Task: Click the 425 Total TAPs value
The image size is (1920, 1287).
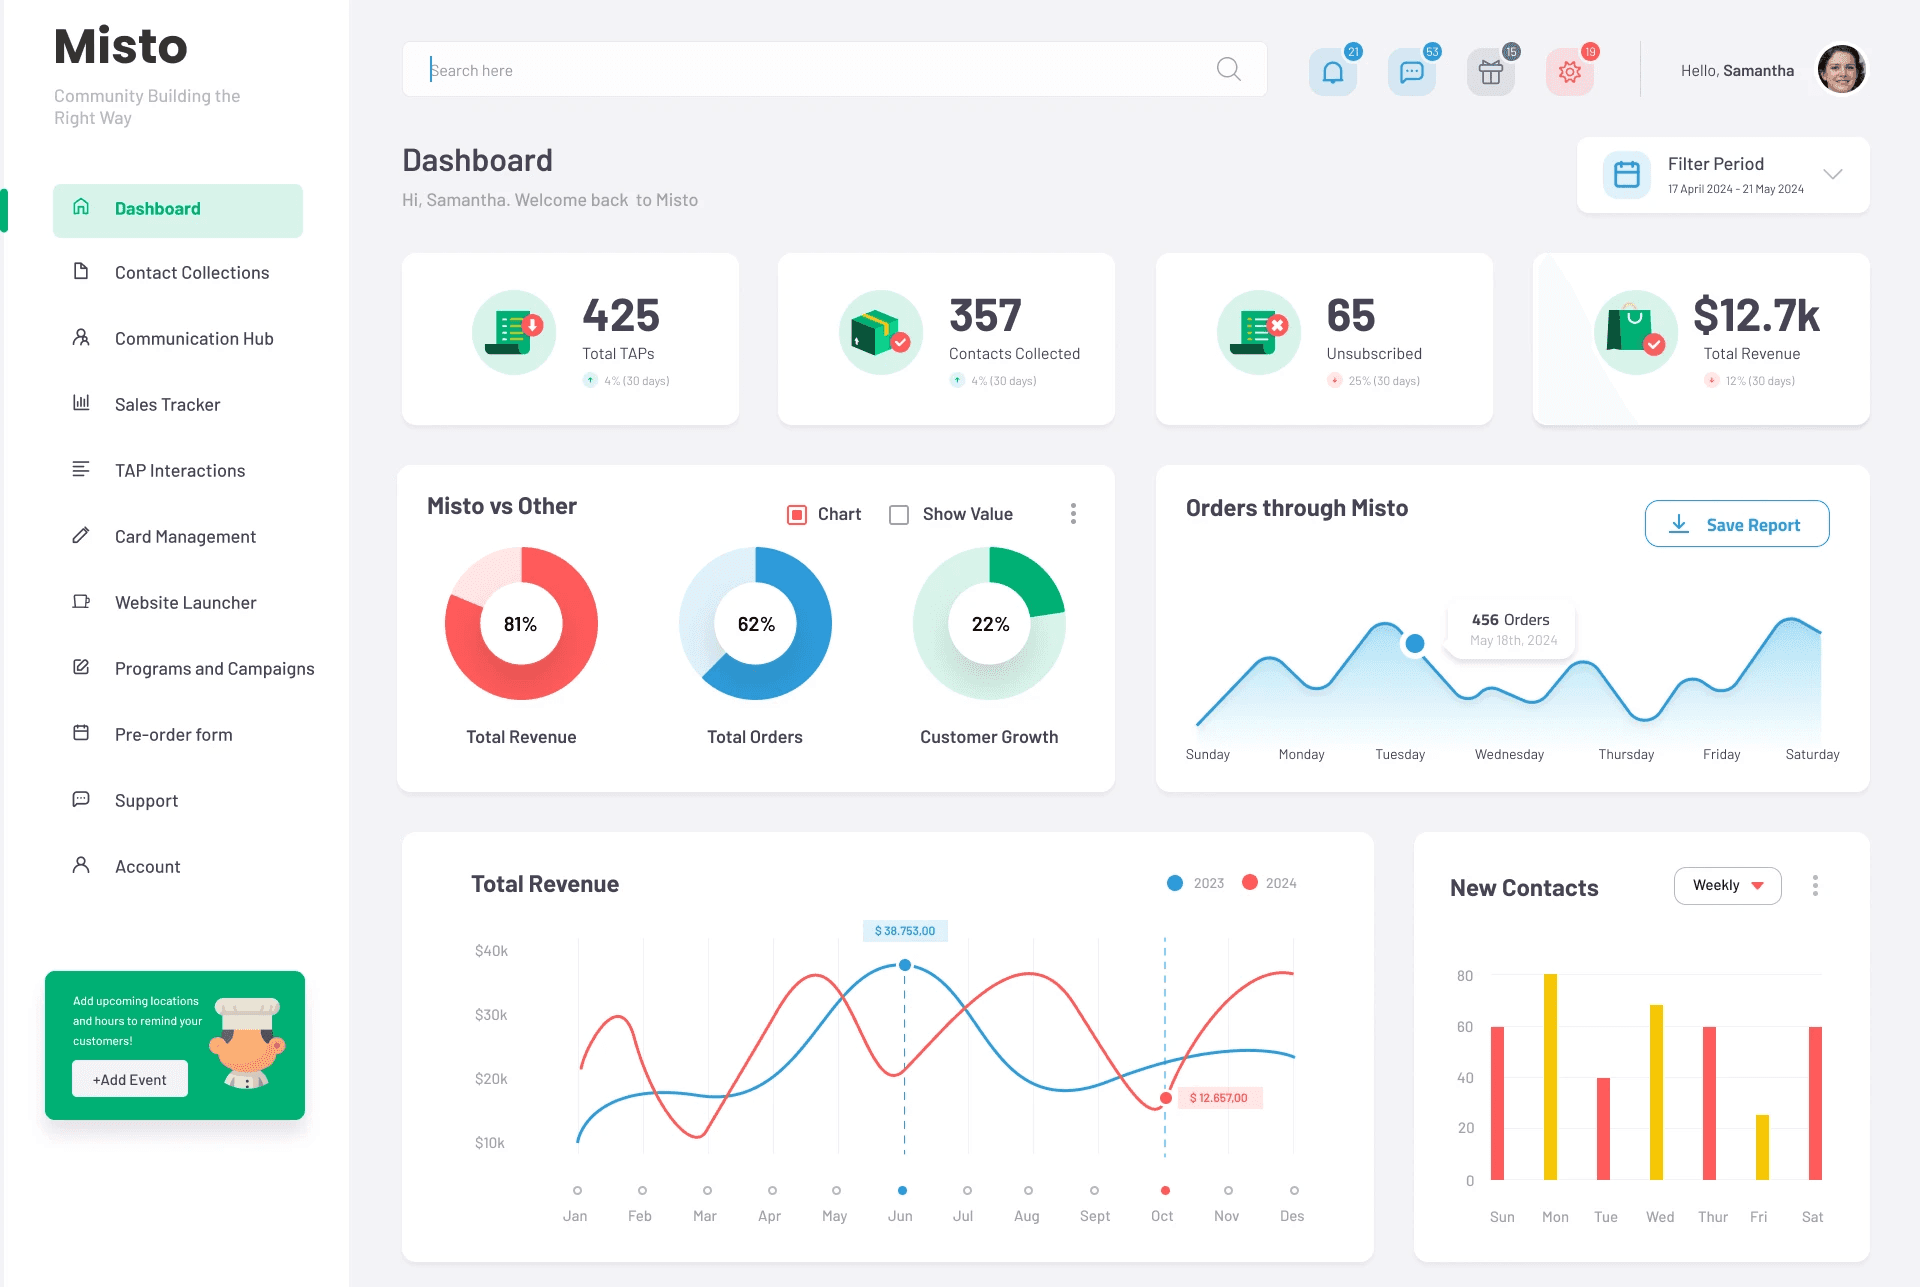Action: point(621,315)
